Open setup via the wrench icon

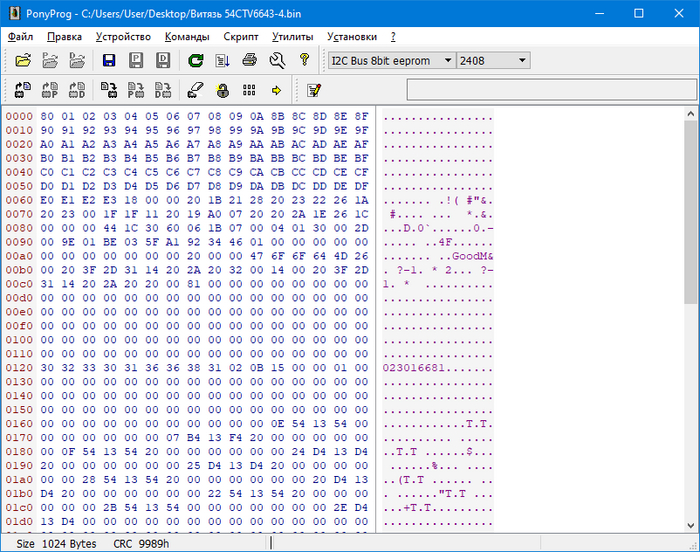tap(277, 61)
